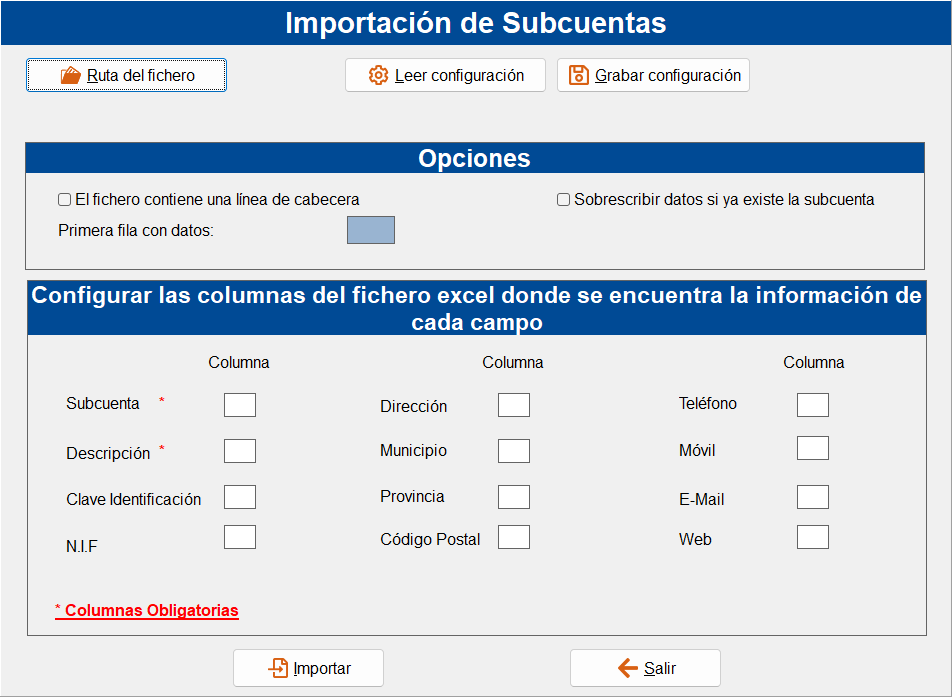This screenshot has width=952, height=697.
Task: Check 'Sobrescribir datos si ya existe la subcuenta'
Action: pyautogui.click(x=563, y=200)
